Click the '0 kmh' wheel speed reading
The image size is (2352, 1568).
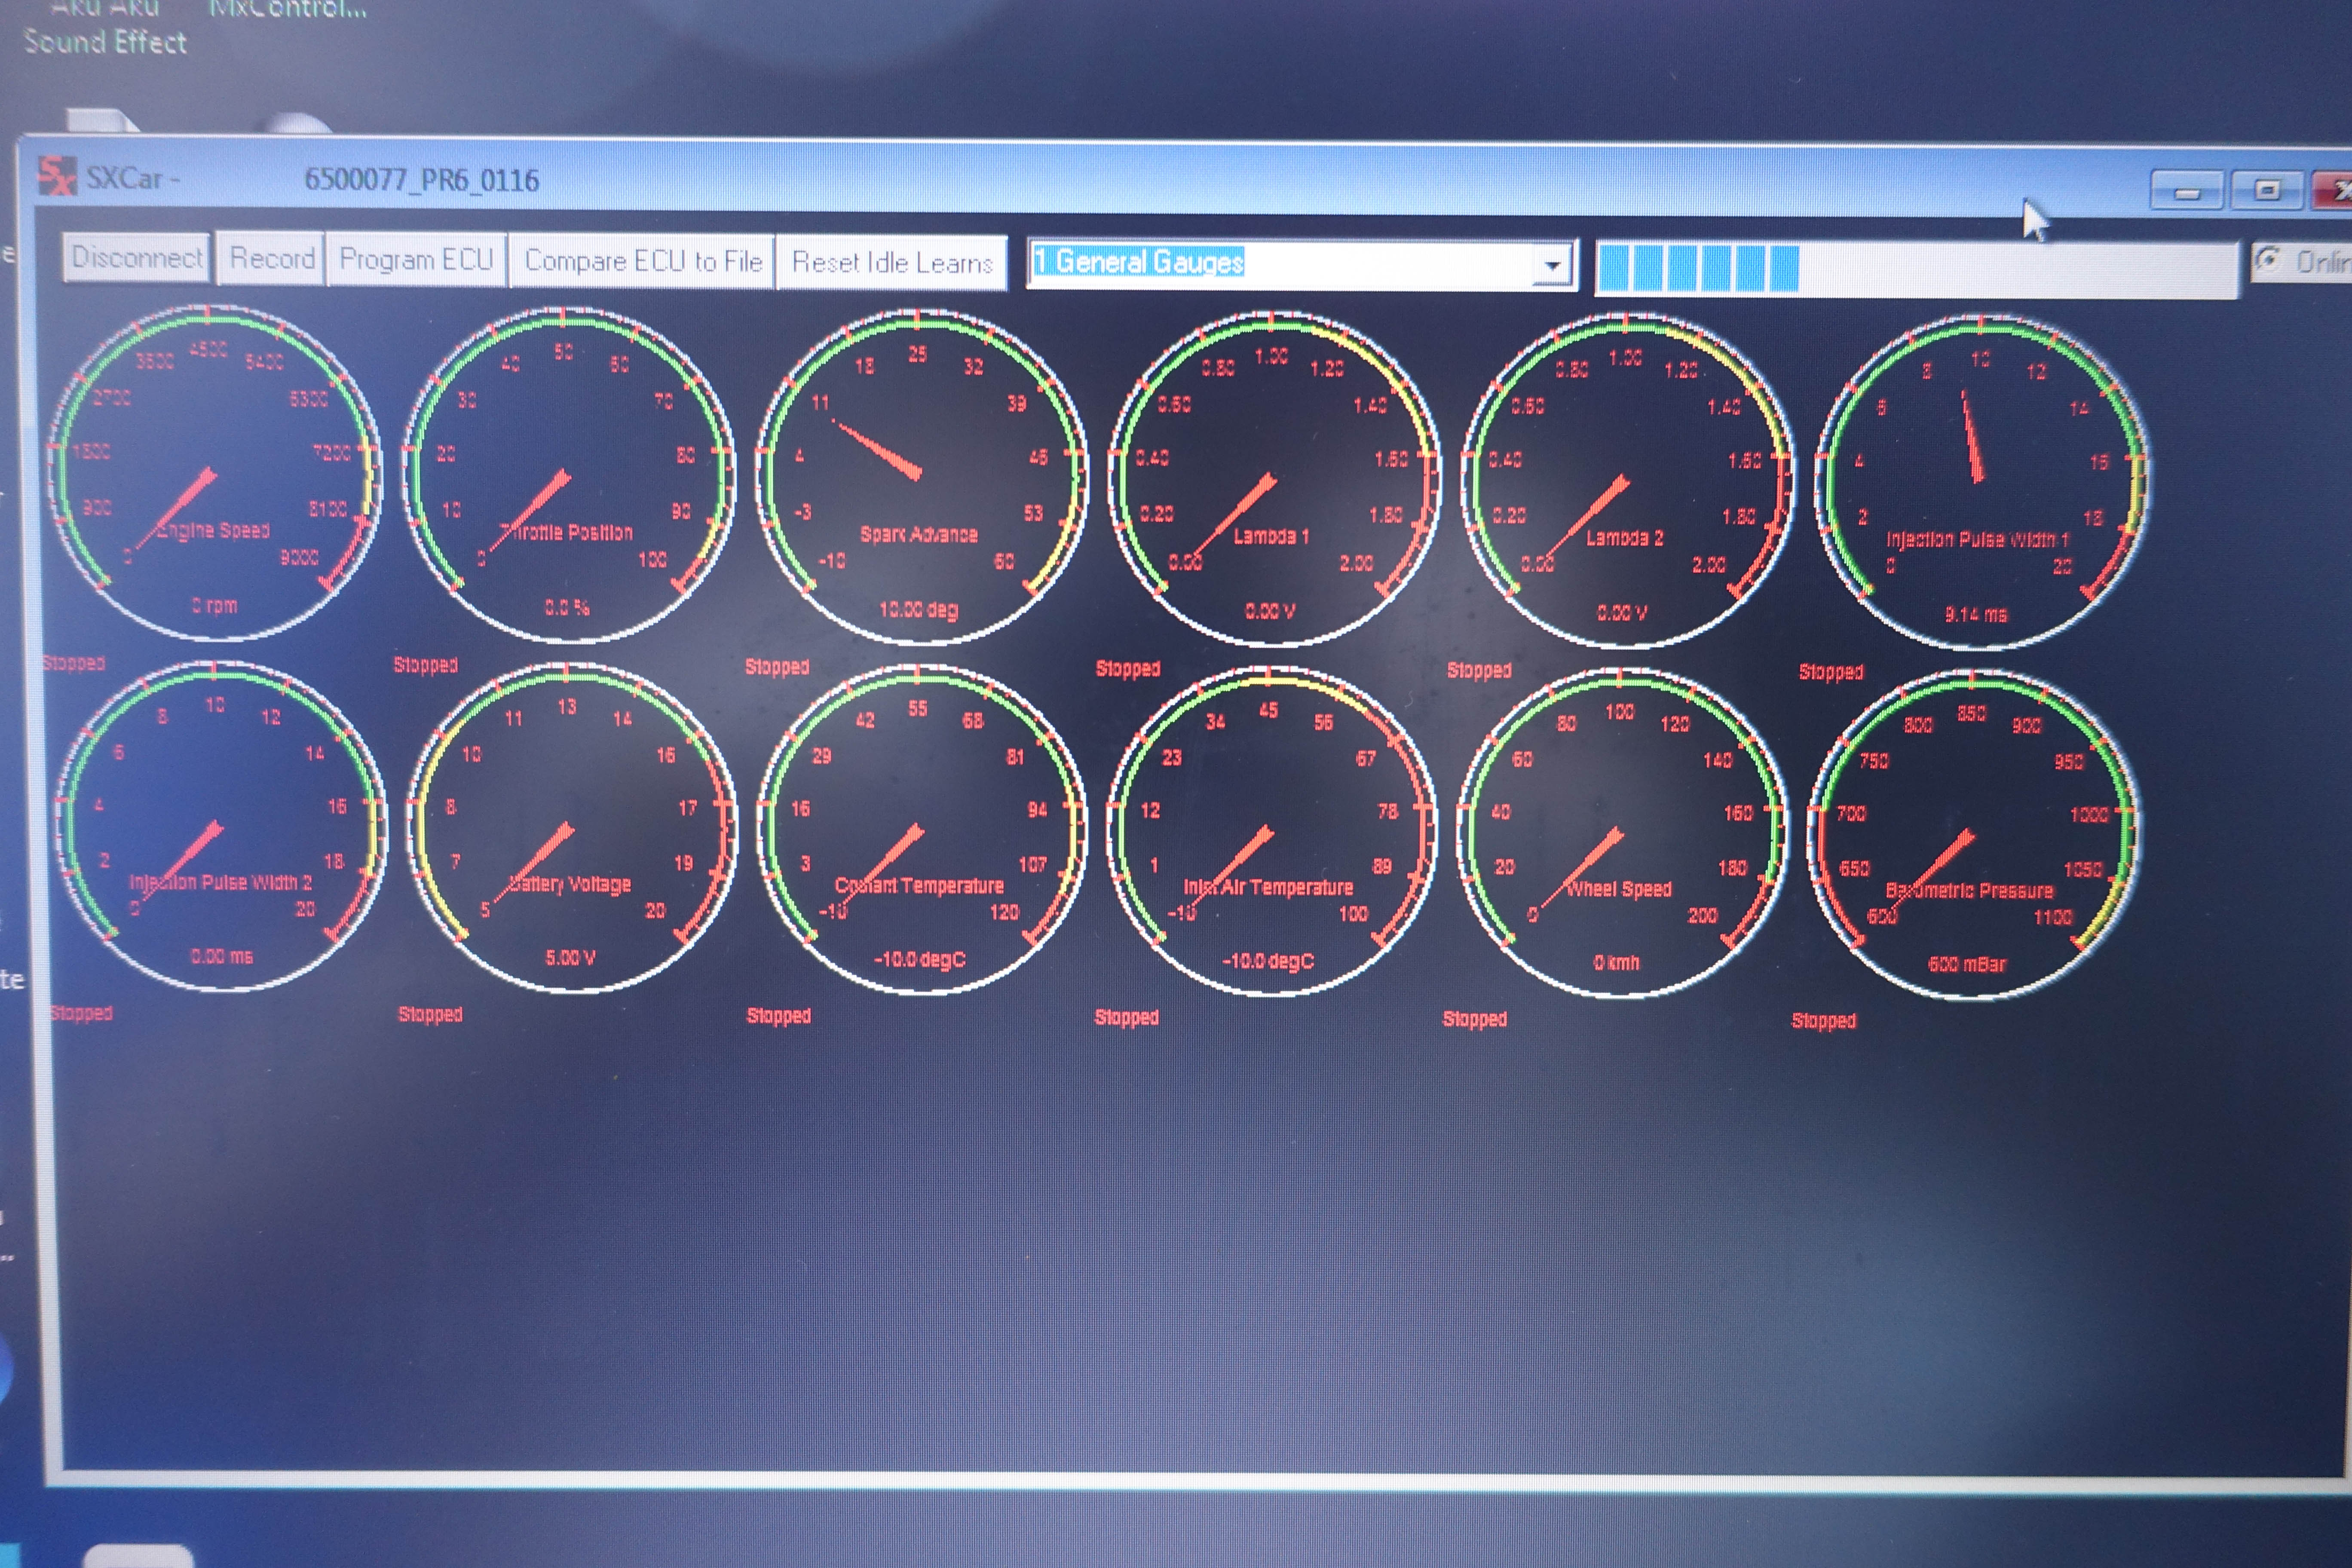click(1616, 962)
